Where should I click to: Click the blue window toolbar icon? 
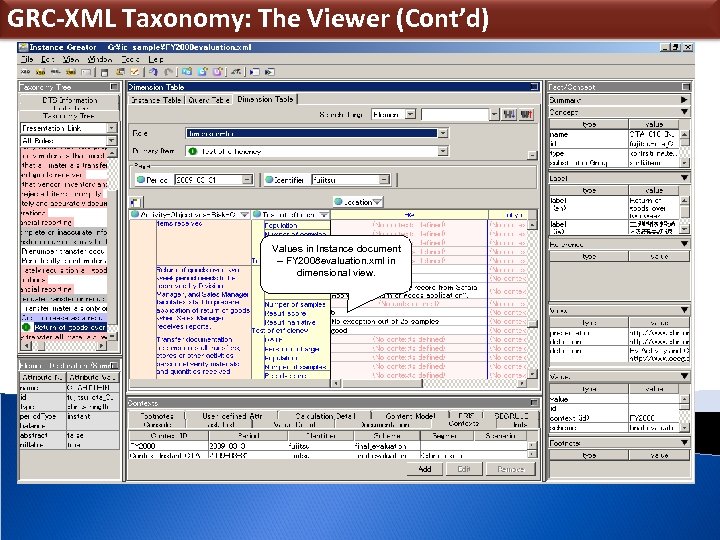pos(186,72)
